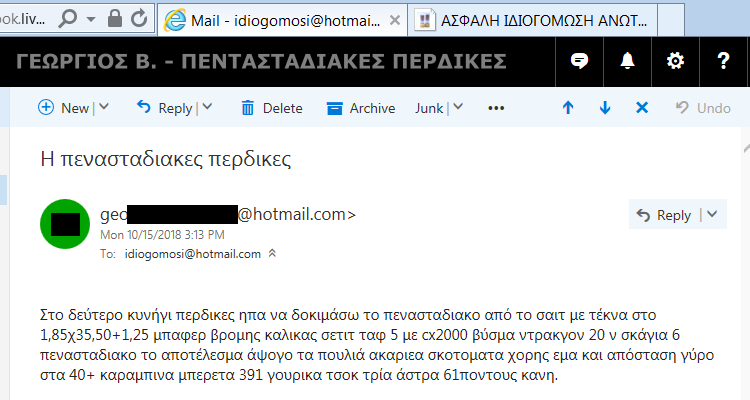
Task: Expand the New message dropdown arrow
Action: pos(104,107)
